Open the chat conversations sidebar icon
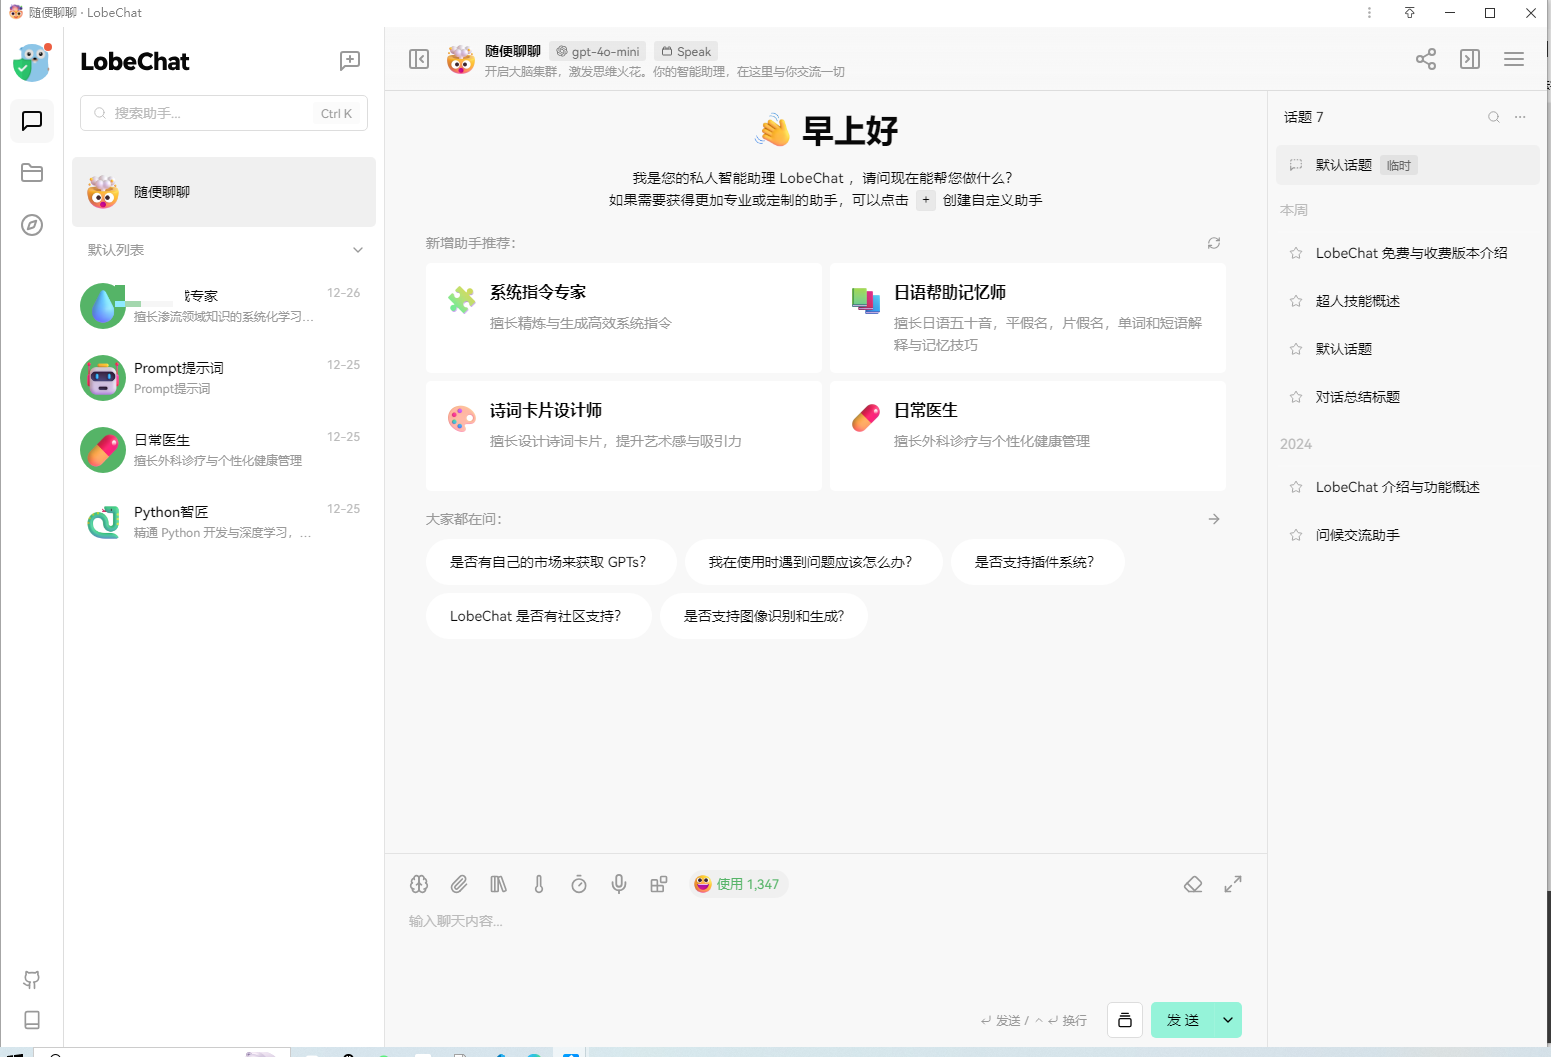Viewport: 1551px width, 1057px height. (x=32, y=121)
